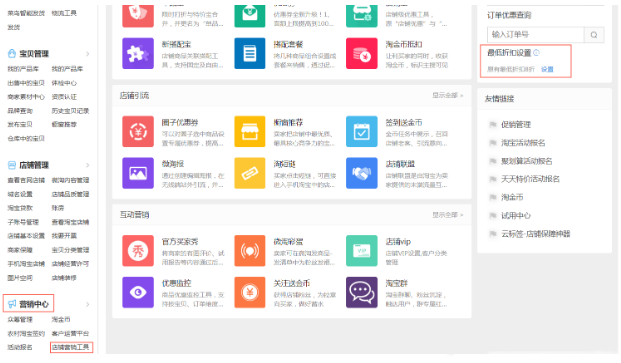
Task: Select 店铺营销工具 in the sidebar
Action: 71,348
